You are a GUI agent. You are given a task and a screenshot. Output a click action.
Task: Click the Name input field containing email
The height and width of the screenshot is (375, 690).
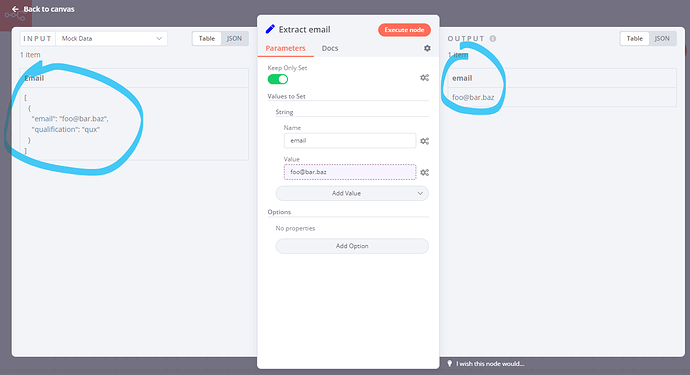pyautogui.click(x=350, y=141)
